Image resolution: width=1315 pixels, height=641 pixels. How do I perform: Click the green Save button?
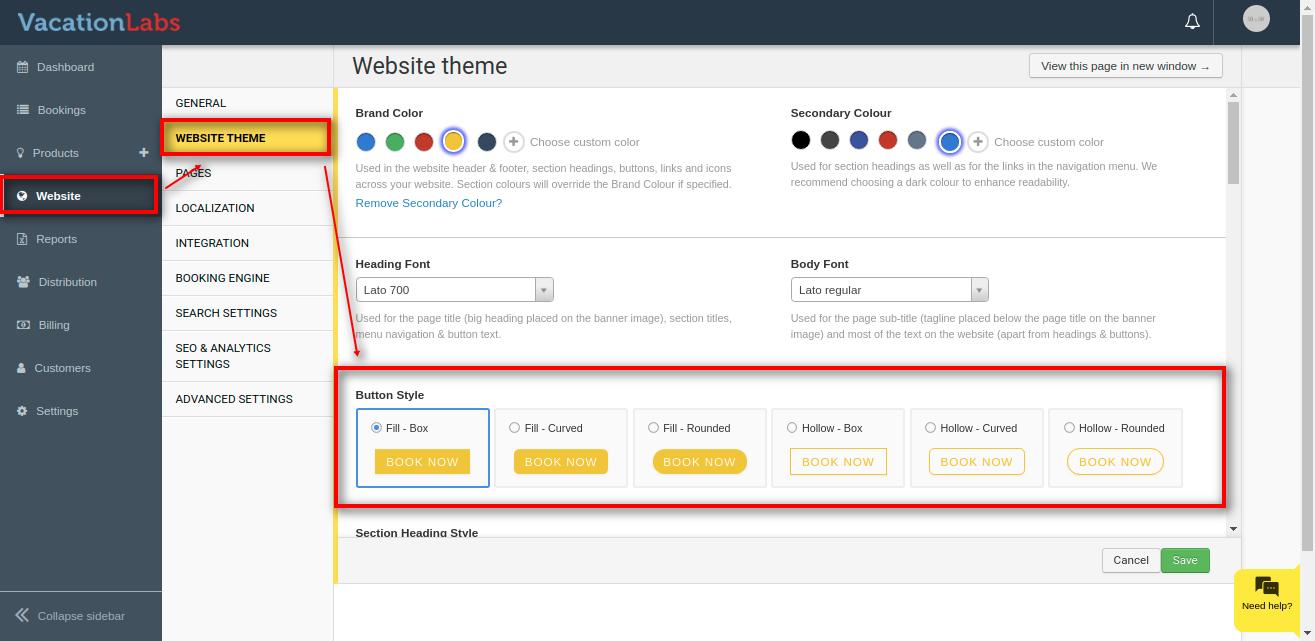click(1185, 560)
